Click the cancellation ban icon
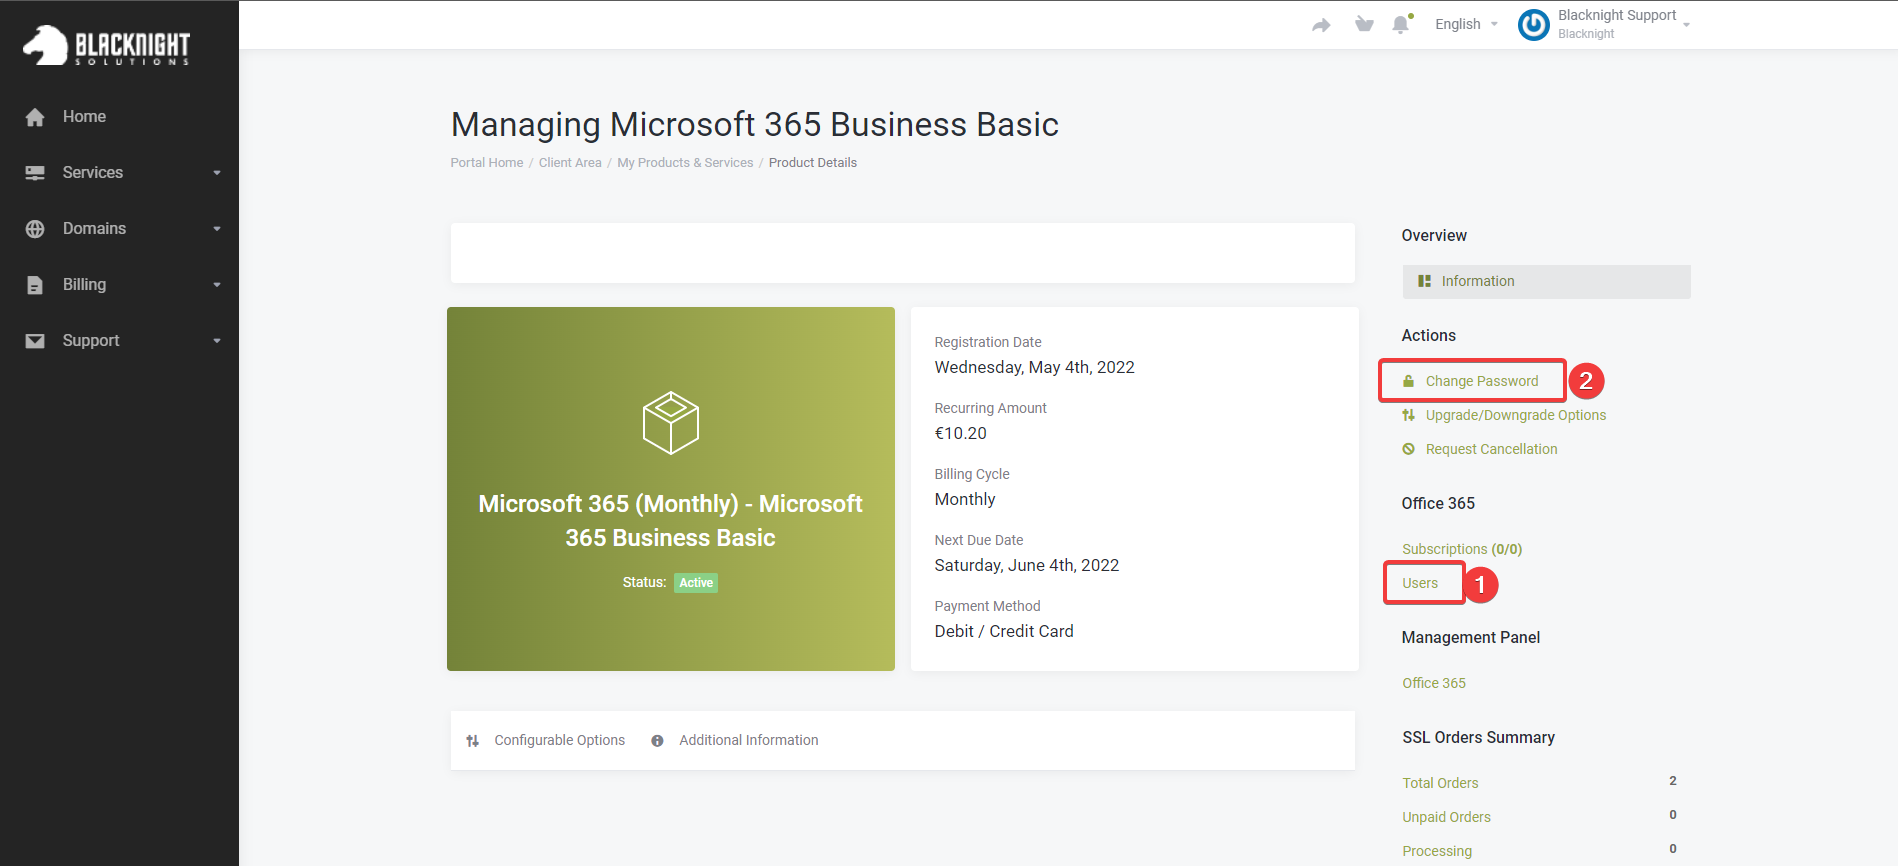The height and width of the screenshot is (866, 1898). [x=1408, y=449]
